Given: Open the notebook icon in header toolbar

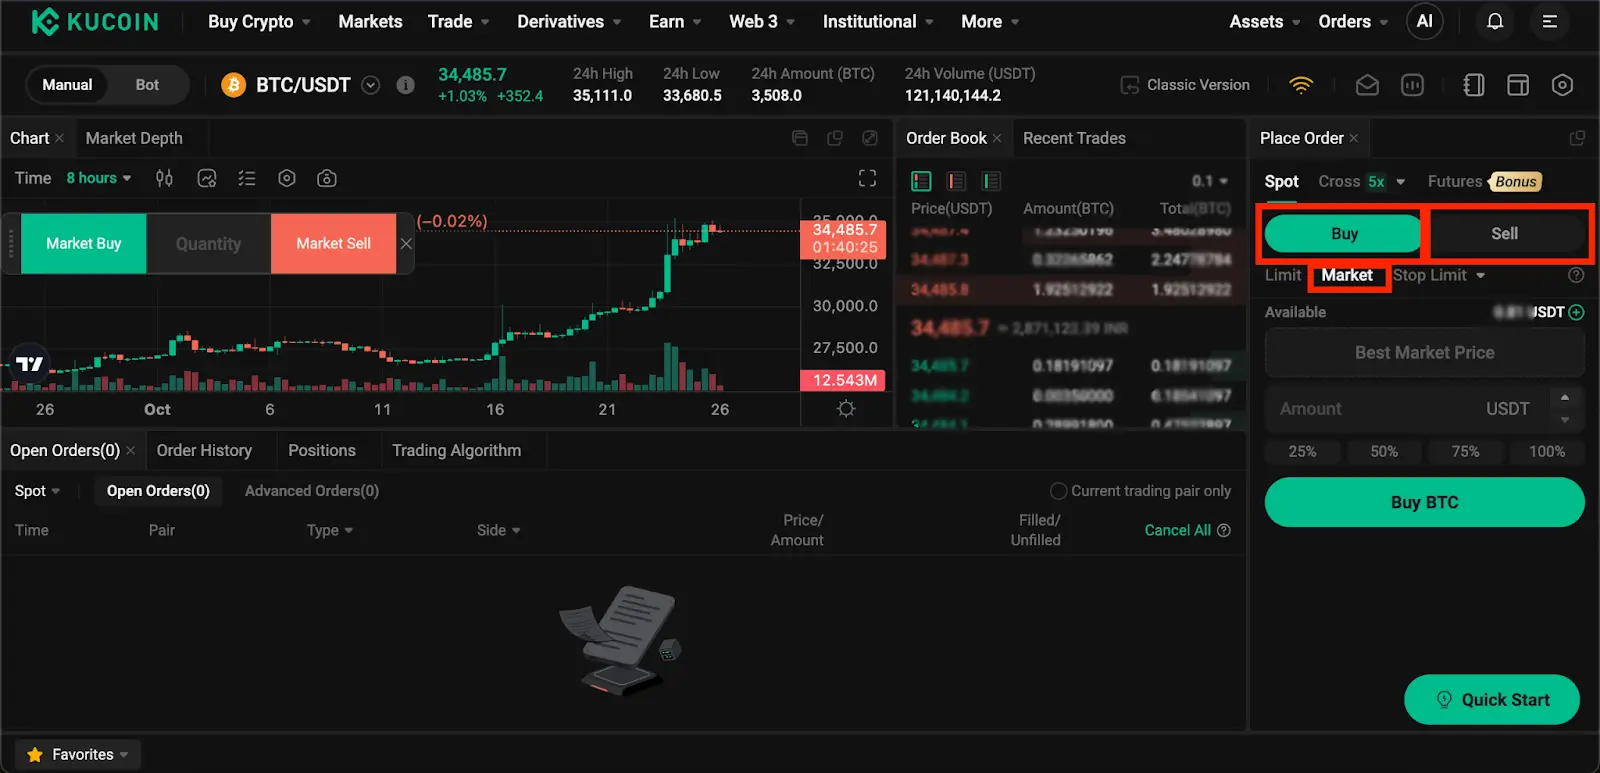Looking at the screenshot, I should (x=1473, y=85).
